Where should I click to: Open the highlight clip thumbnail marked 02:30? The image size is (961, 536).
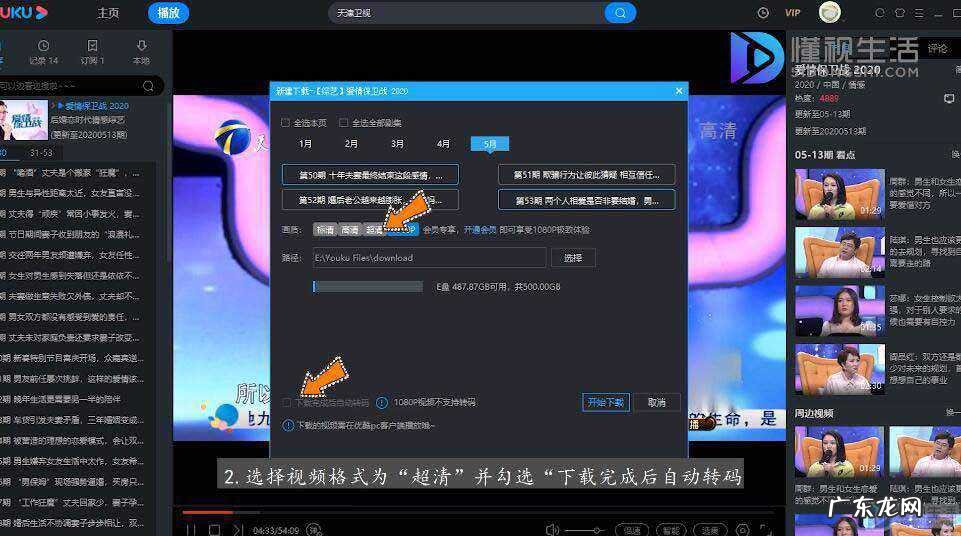840,369
